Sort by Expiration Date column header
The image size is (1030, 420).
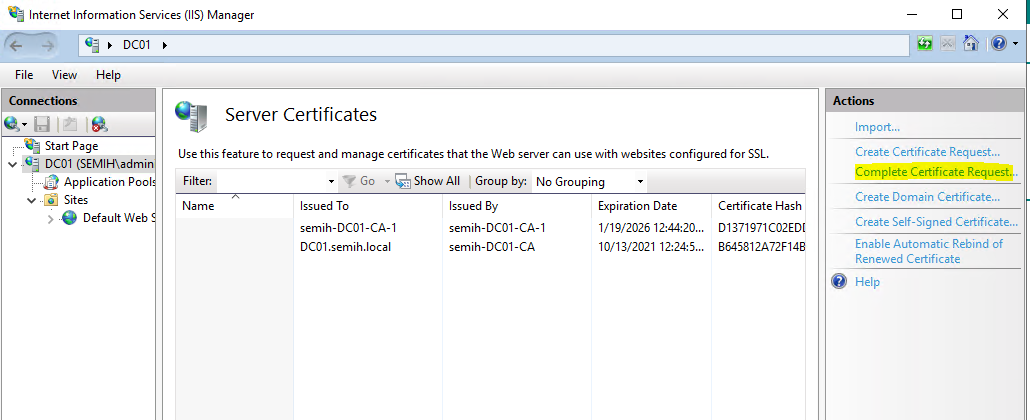(637, 205)
